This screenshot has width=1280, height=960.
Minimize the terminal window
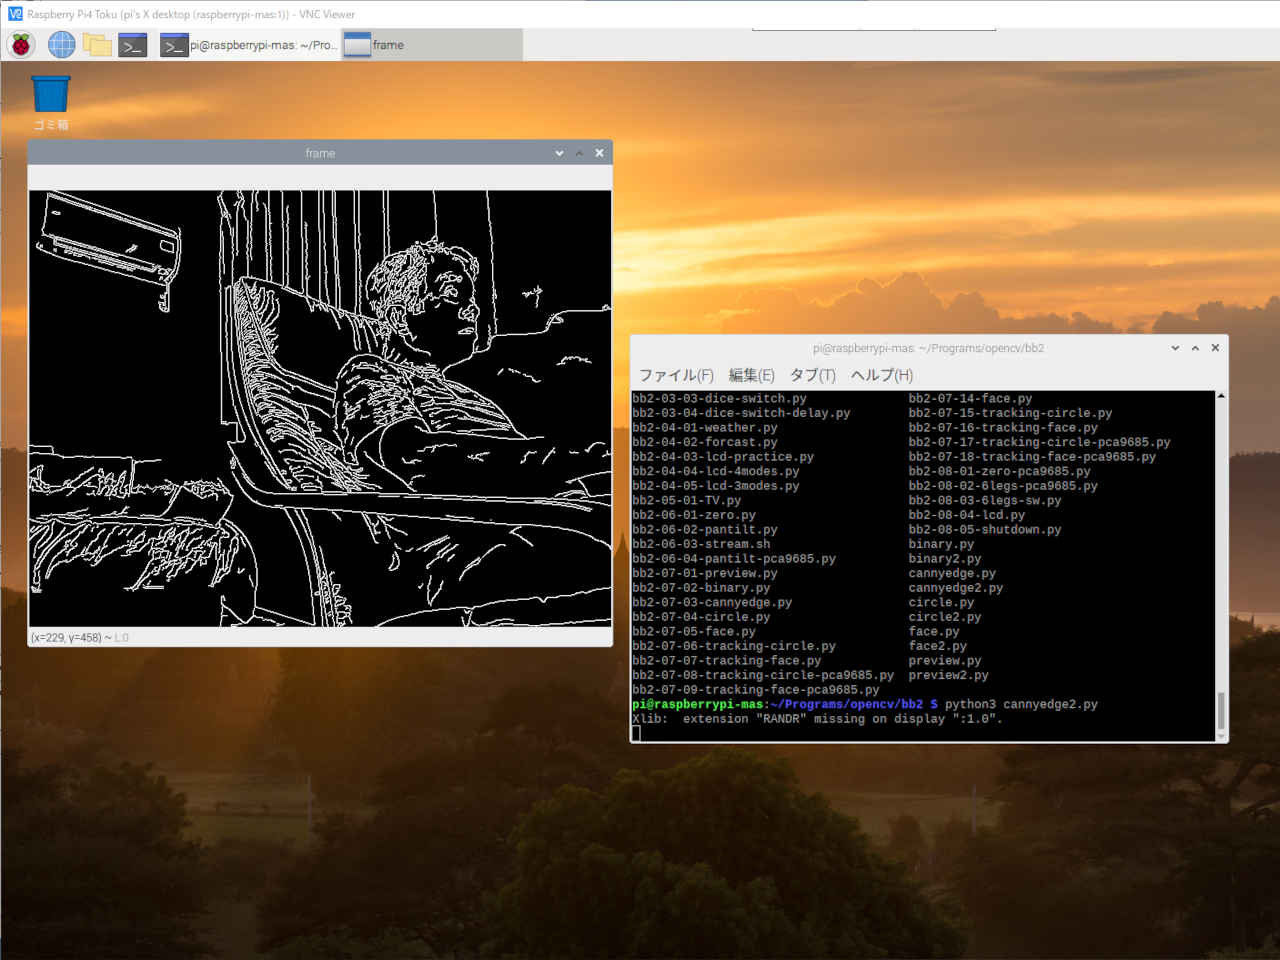click(x=1175, y=348)
